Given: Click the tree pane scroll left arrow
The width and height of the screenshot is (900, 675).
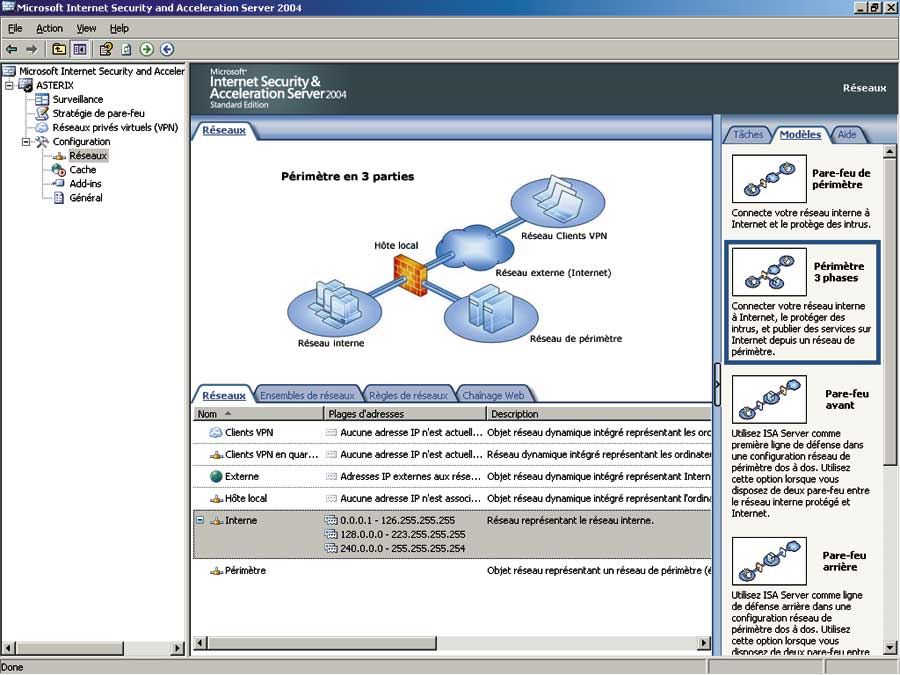Looking at the screenshot, I should [8, 648].
